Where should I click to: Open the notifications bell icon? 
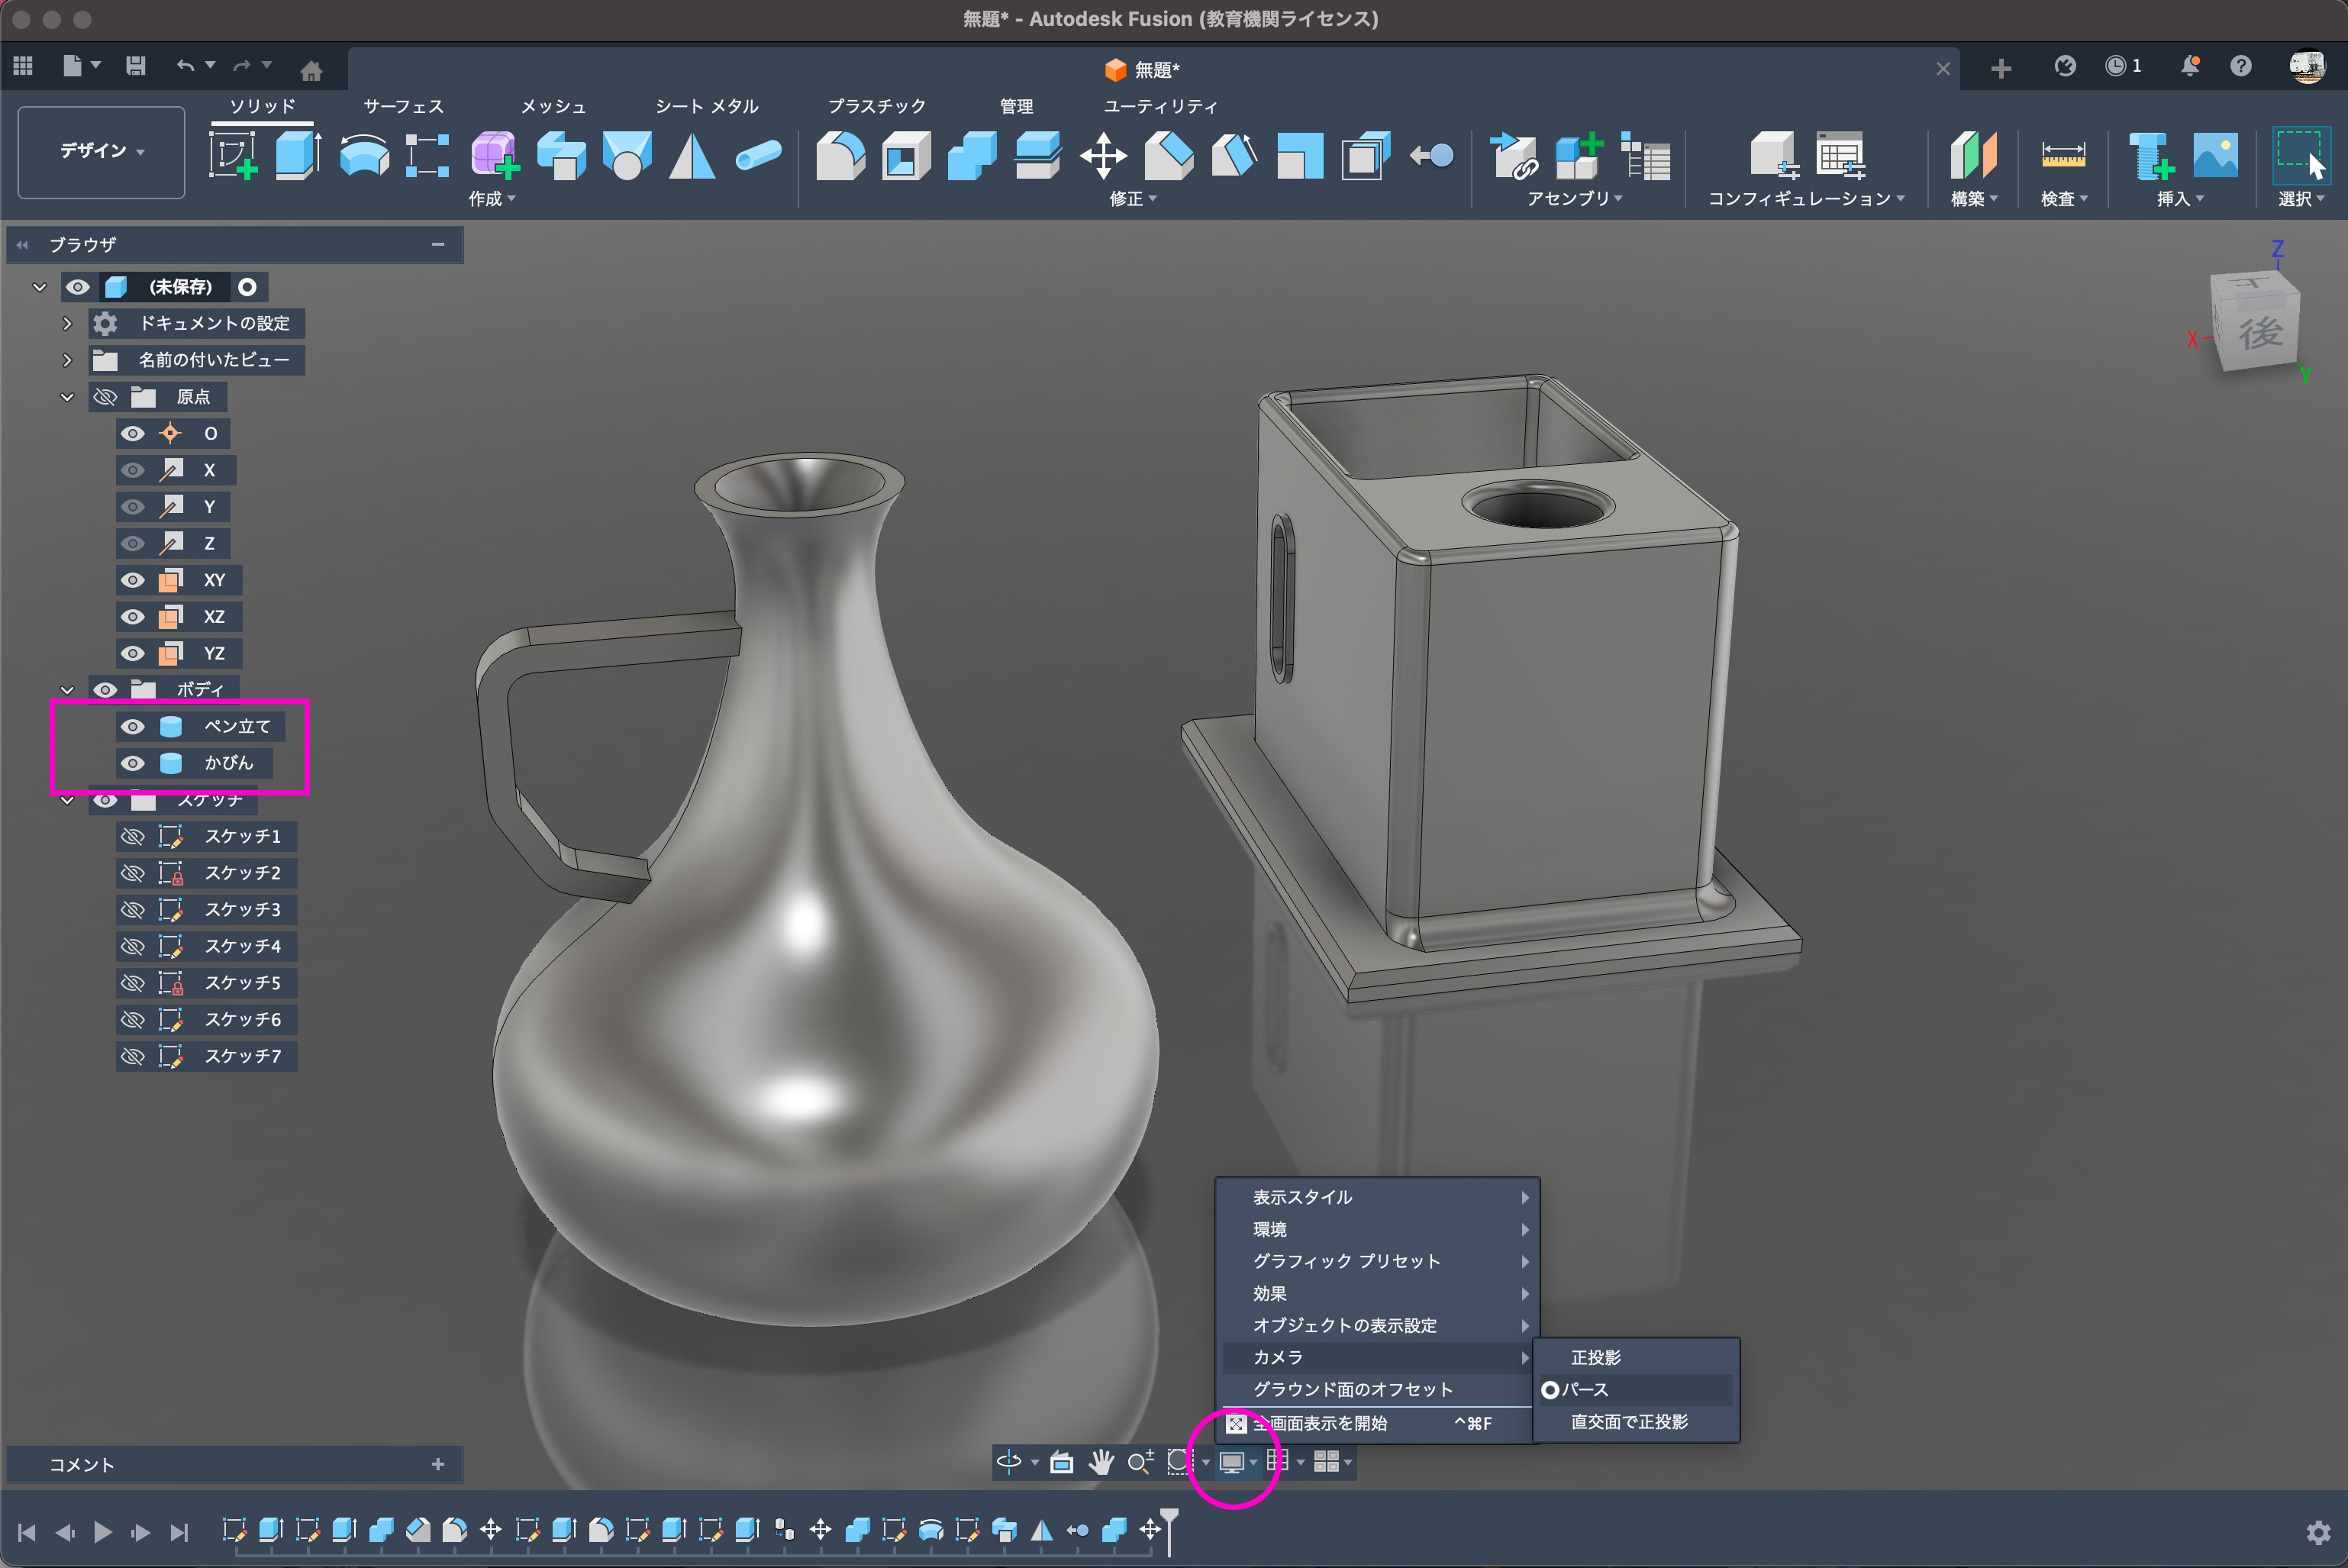(x=2190, y=66)
